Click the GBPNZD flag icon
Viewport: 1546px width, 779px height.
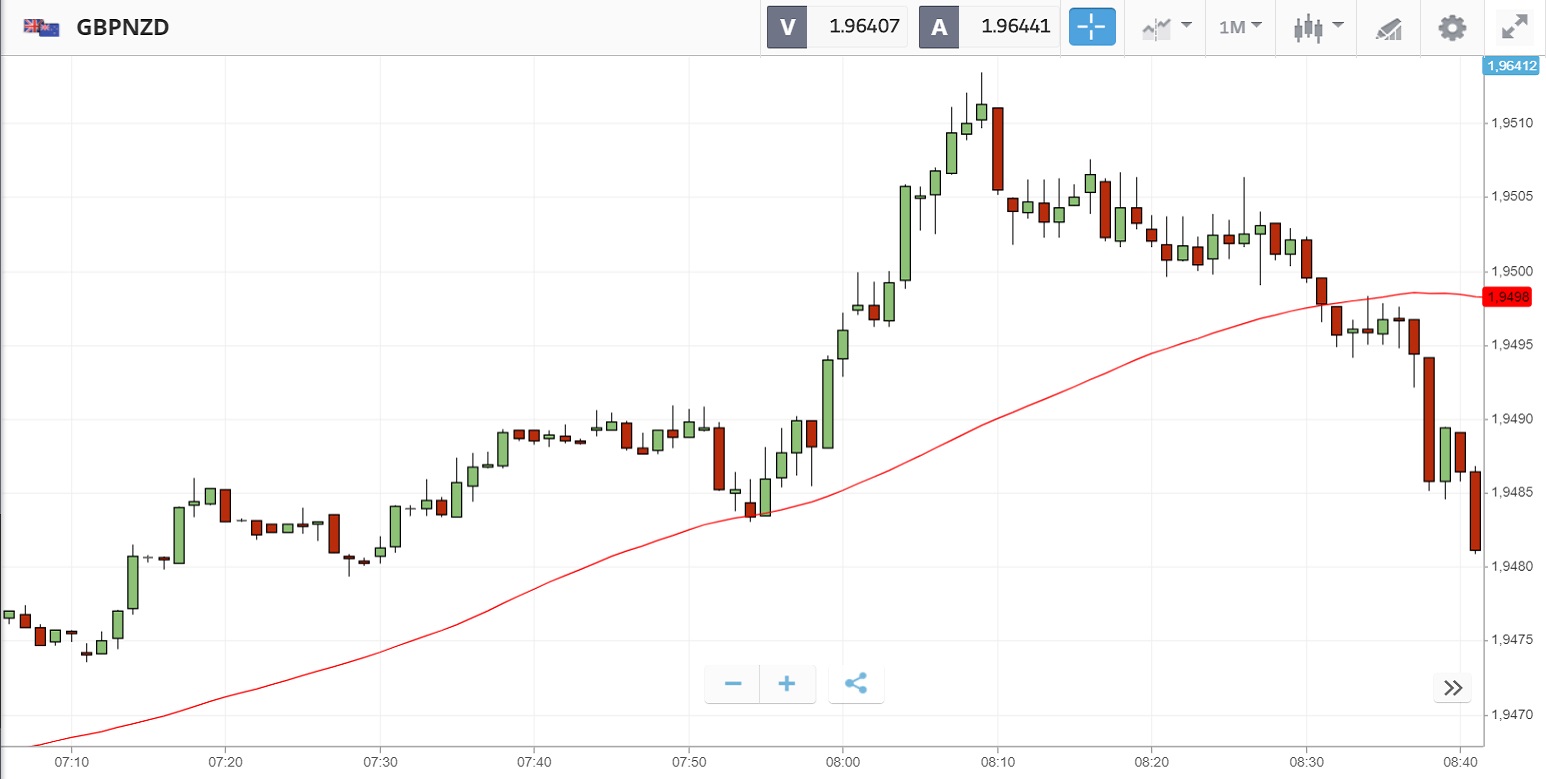coord(41,27)
